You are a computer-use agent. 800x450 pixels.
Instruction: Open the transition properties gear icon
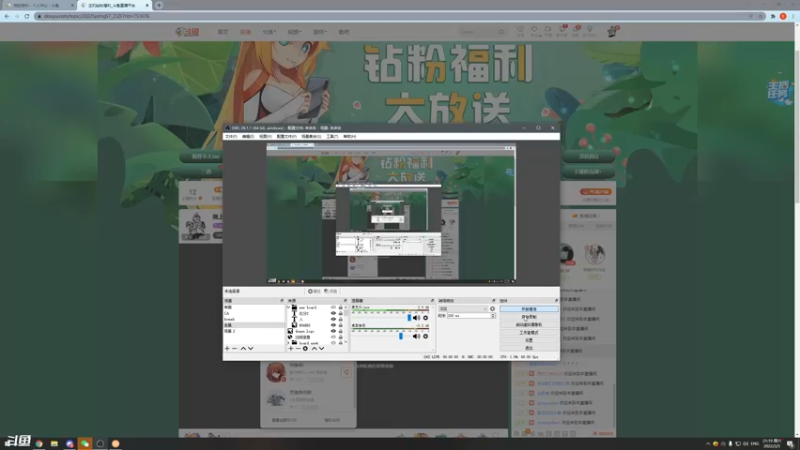click(492, 309)
